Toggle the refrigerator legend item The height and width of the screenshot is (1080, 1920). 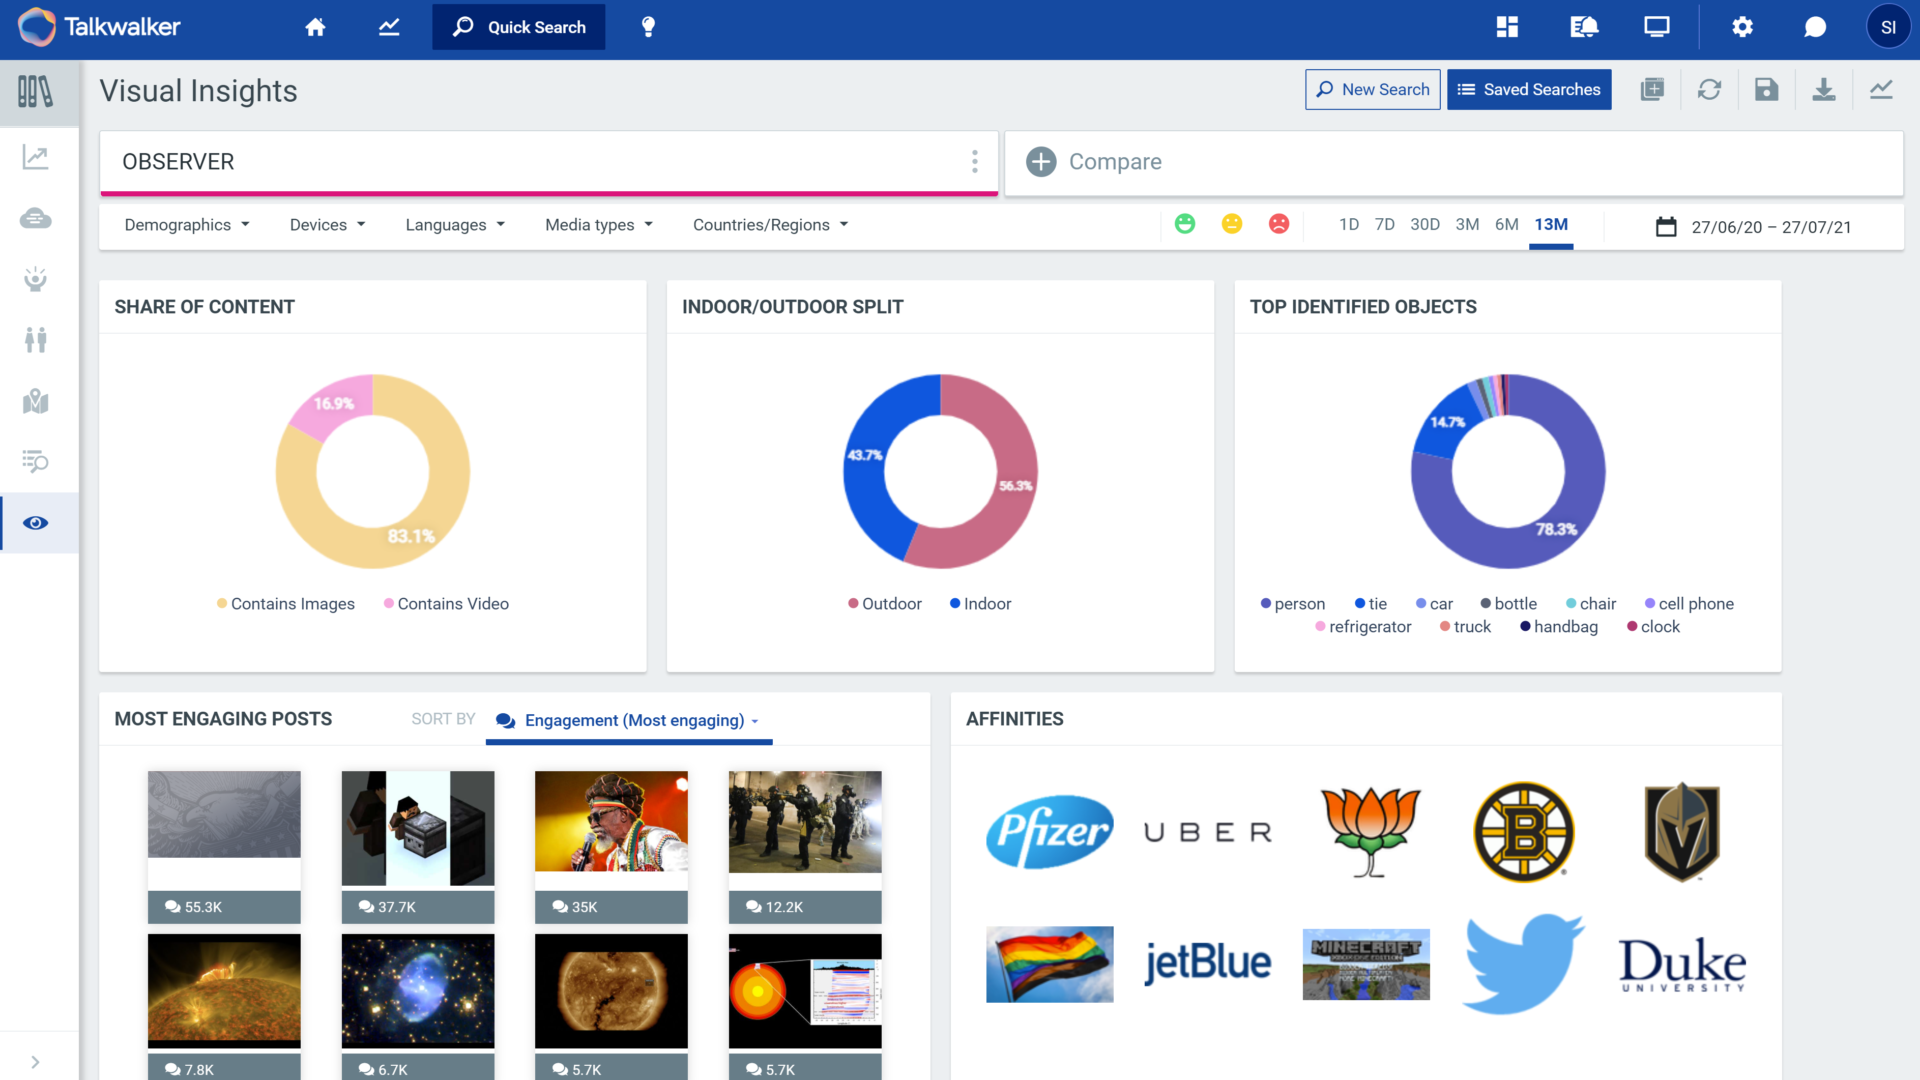(1363, 627)
